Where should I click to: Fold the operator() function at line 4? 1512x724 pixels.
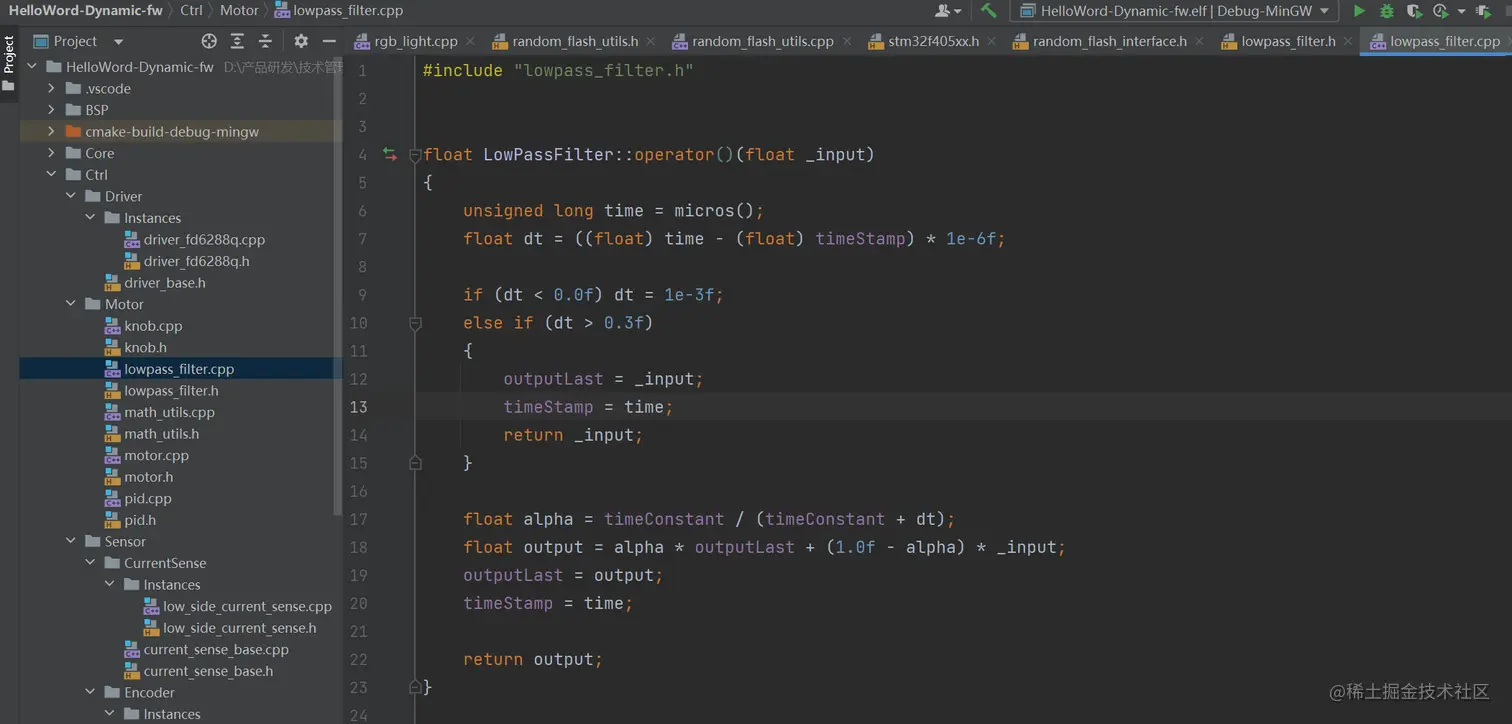pos(415,155)
